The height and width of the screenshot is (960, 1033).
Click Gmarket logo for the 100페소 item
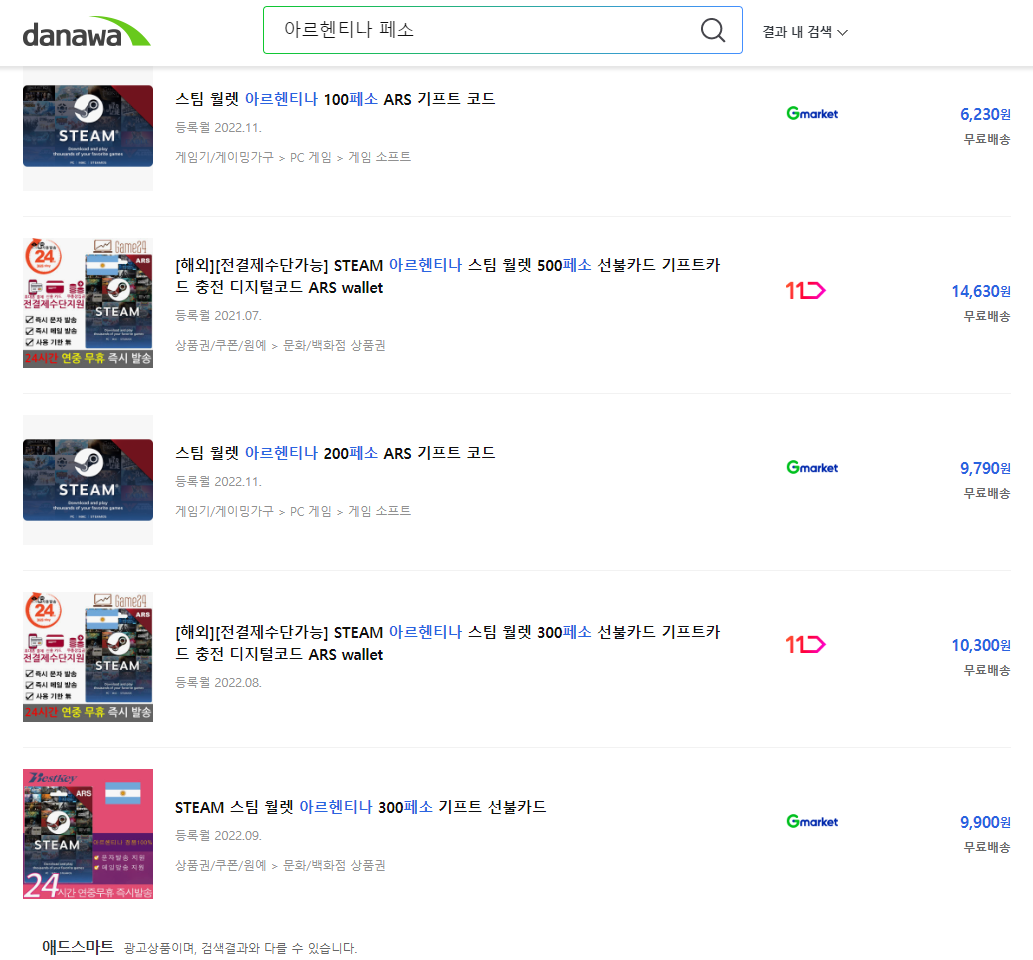[x=812, y=113]
